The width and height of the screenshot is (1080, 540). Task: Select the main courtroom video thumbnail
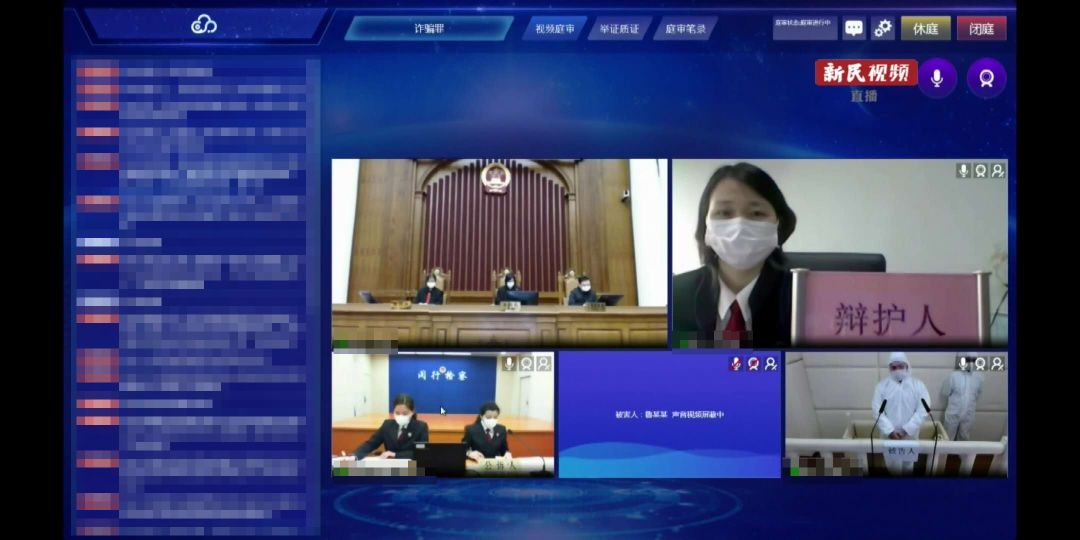tap(499, 253)
